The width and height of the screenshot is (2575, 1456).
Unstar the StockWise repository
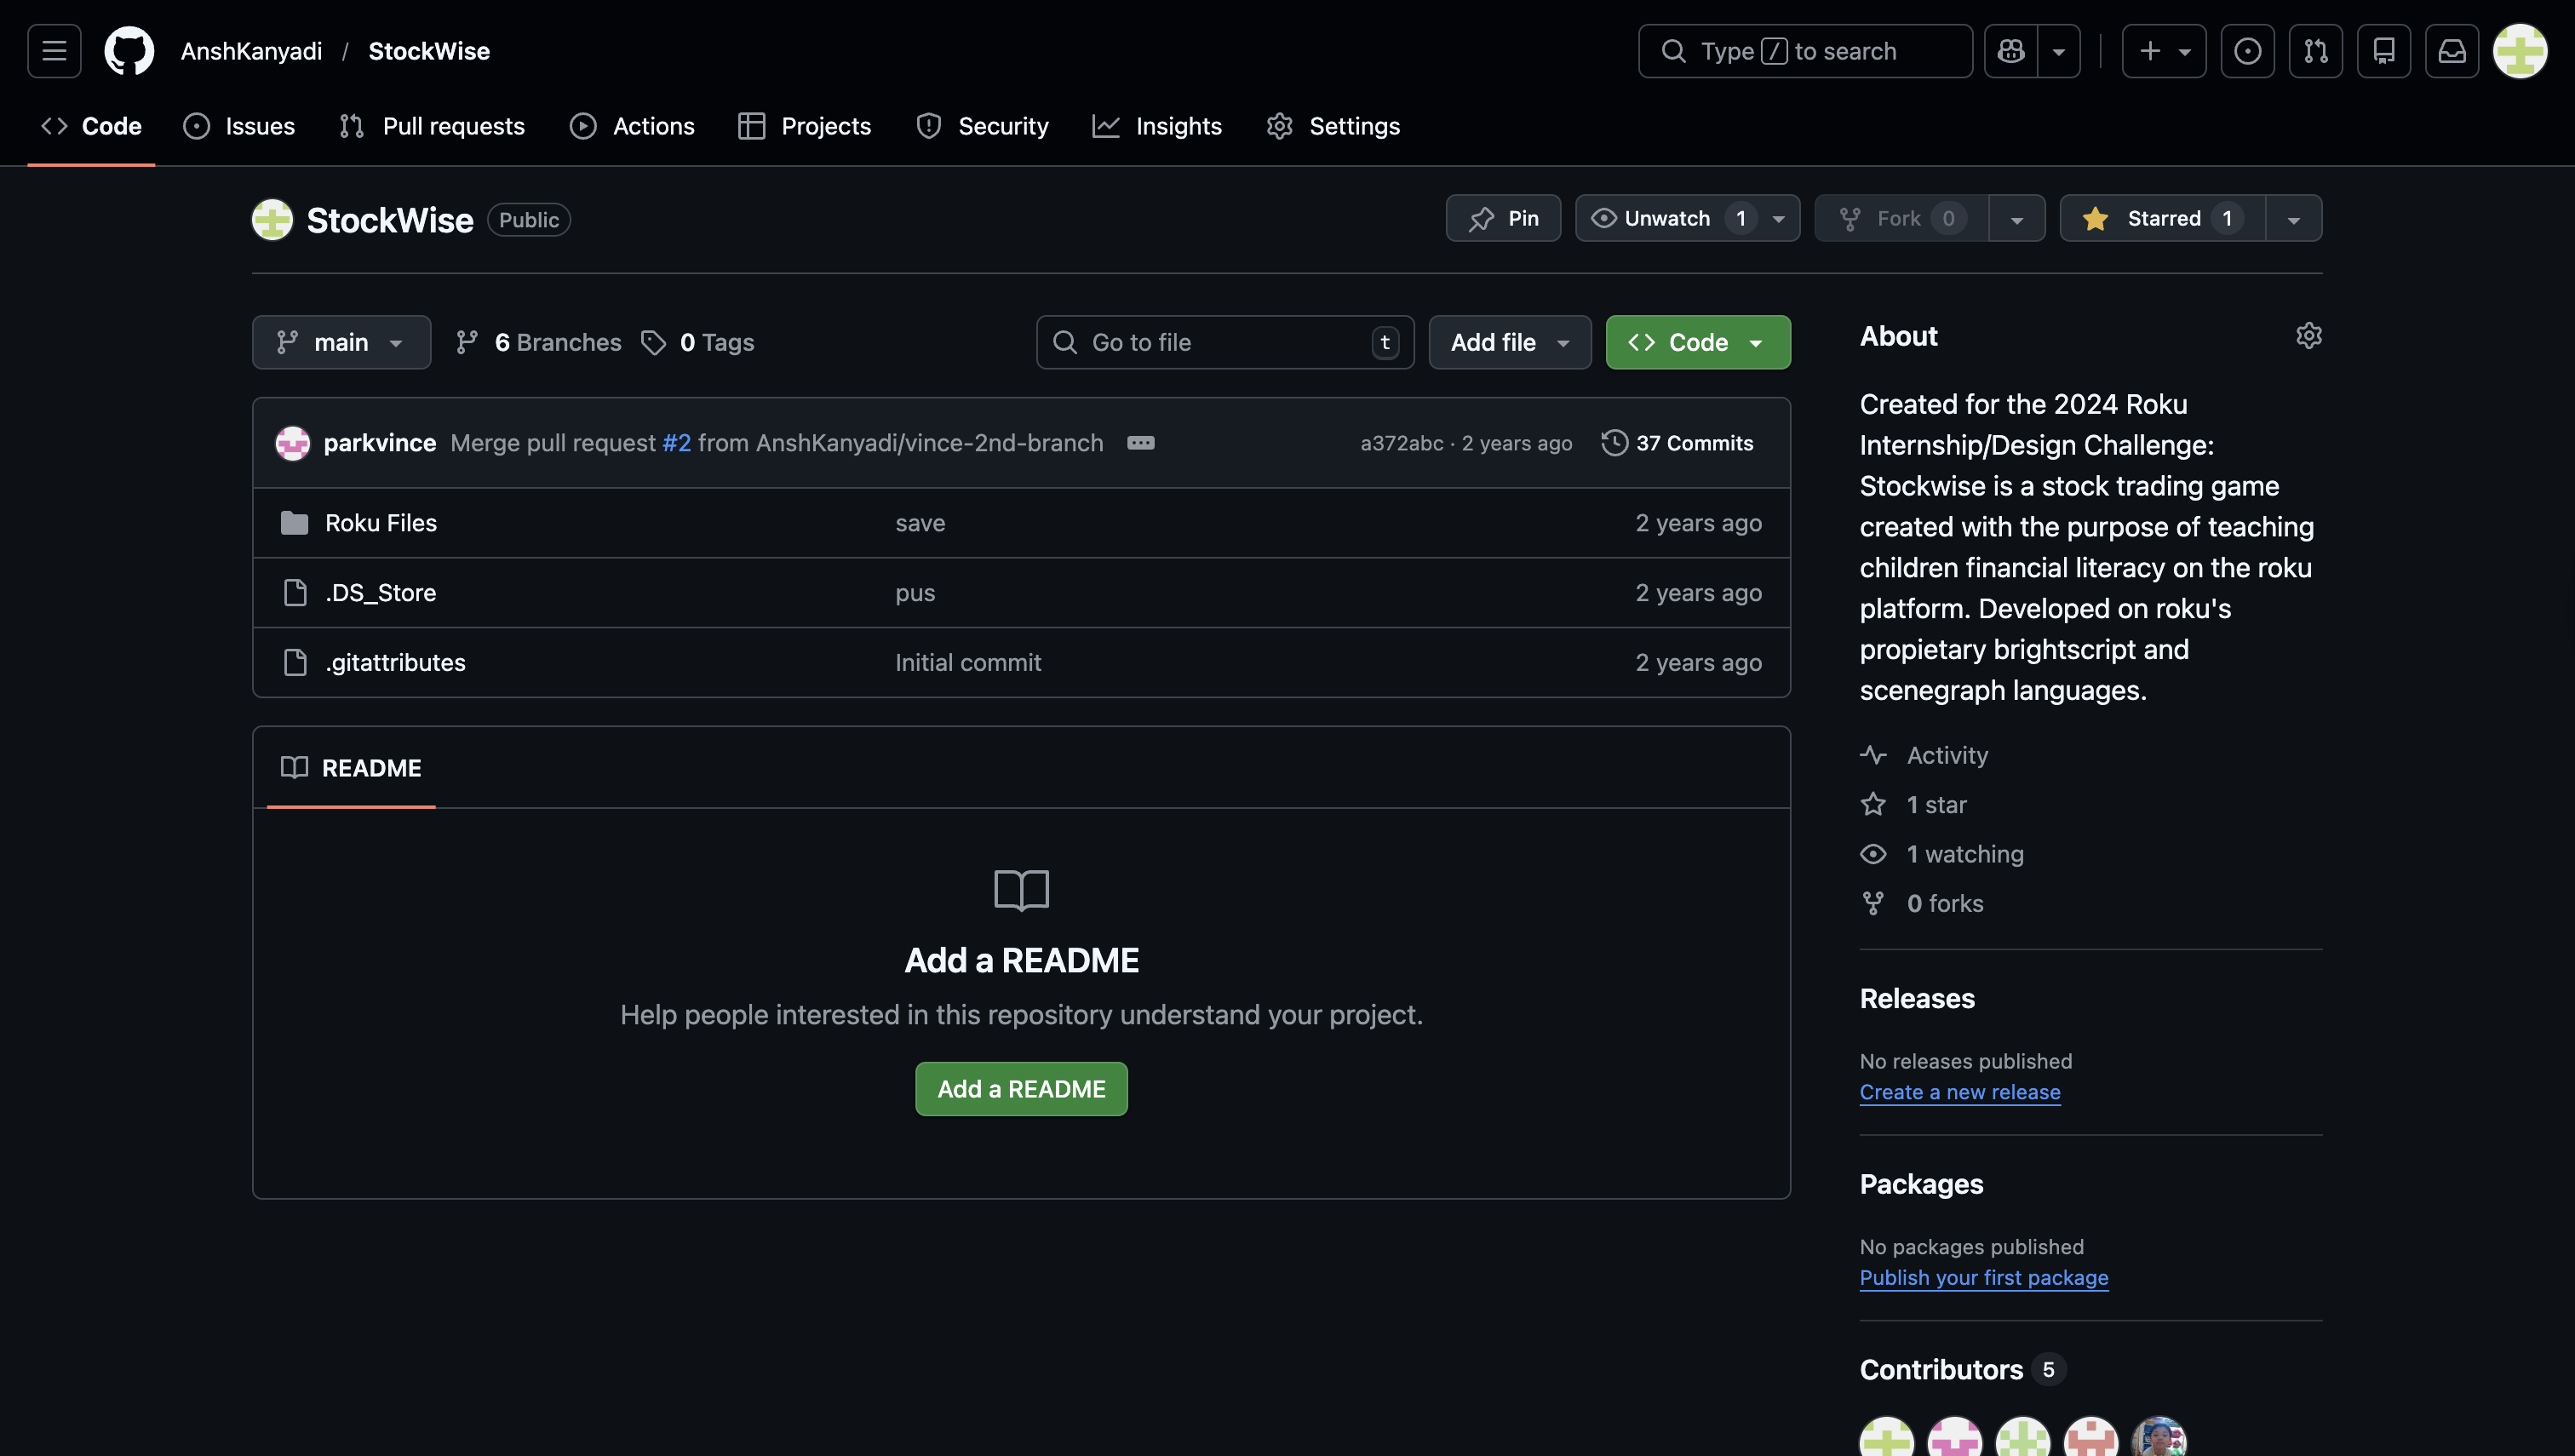point(2160,217)
